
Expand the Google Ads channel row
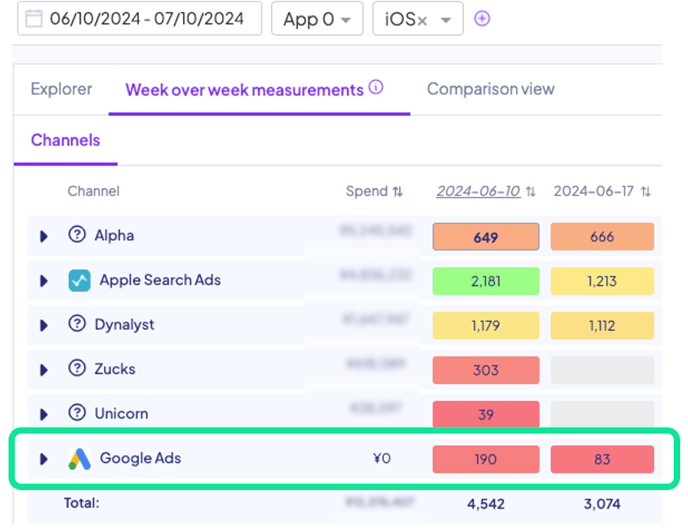[43, 459]
